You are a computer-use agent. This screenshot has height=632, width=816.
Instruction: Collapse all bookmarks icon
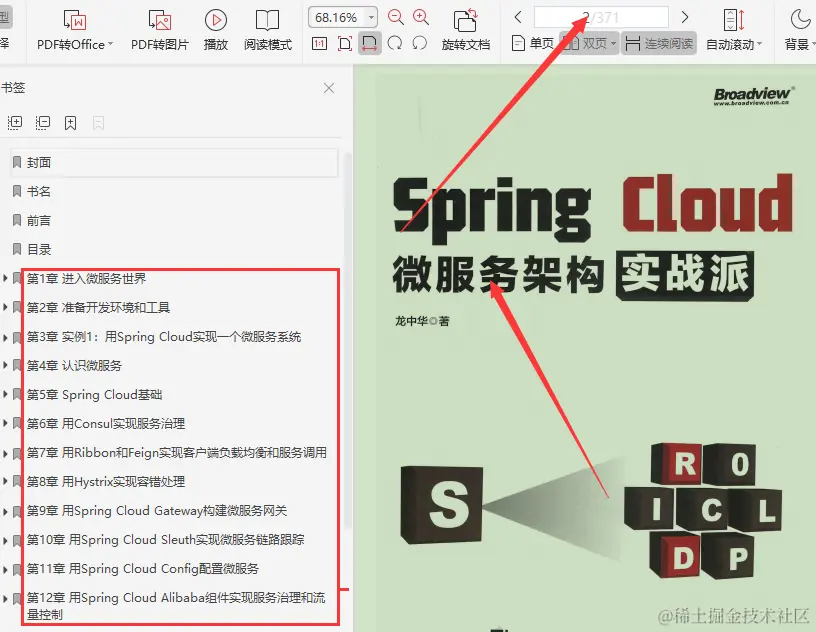click(x=43, y=122)
